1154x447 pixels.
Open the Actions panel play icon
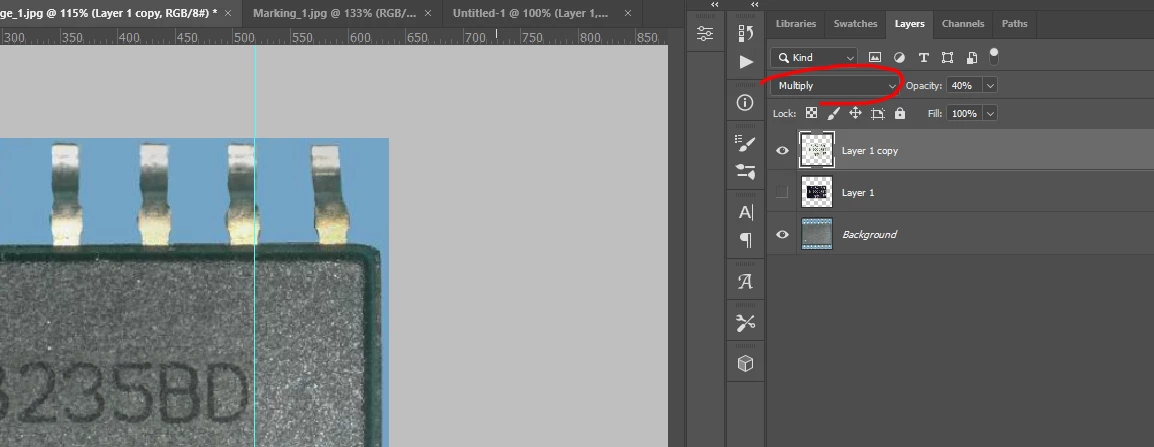click(746, 62)
